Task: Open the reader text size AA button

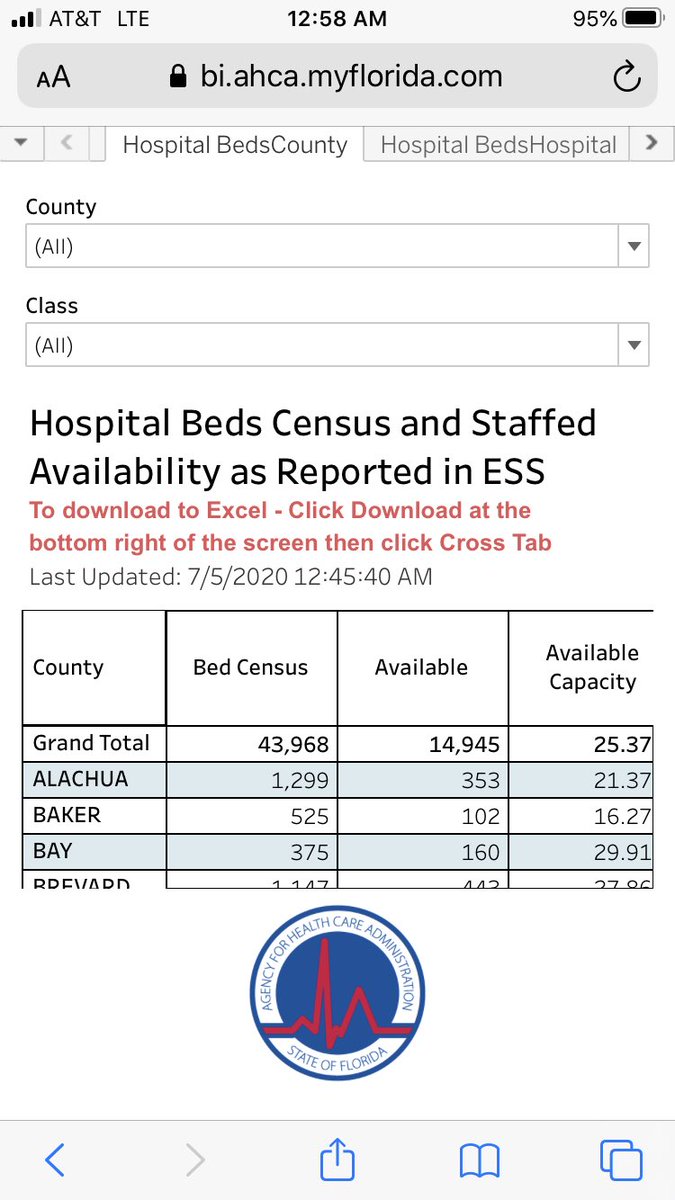Action: pos(53,78)
